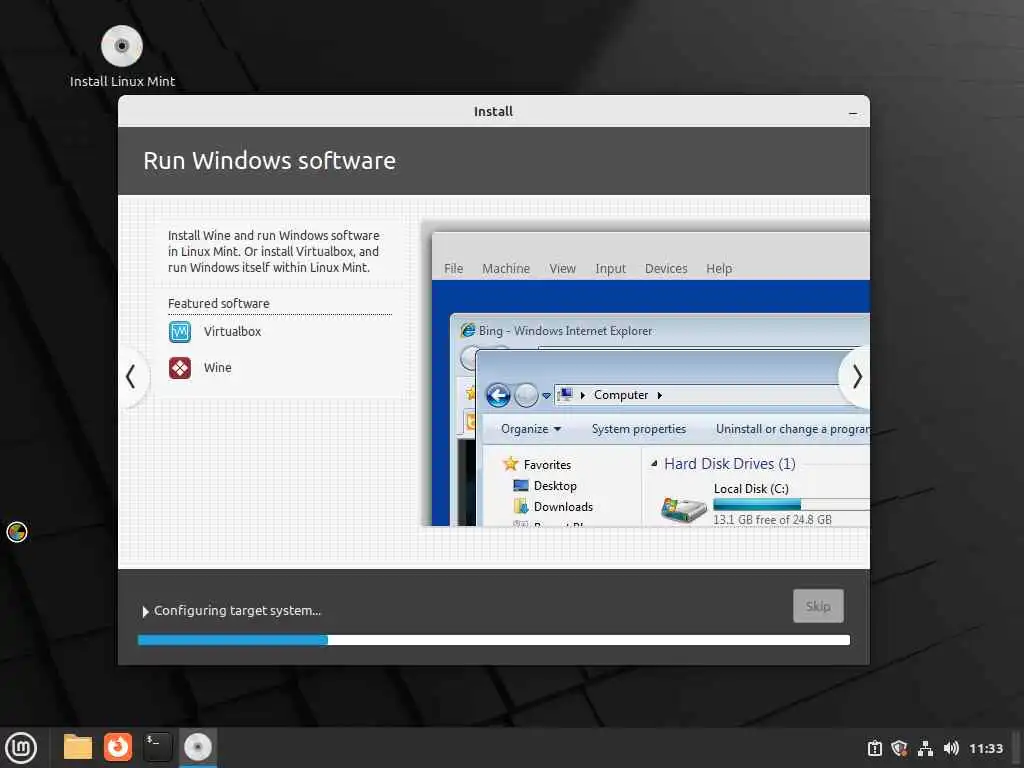The image size is (1024, 768).
Task: Click the removable drives tray icon
Action: 874,748
